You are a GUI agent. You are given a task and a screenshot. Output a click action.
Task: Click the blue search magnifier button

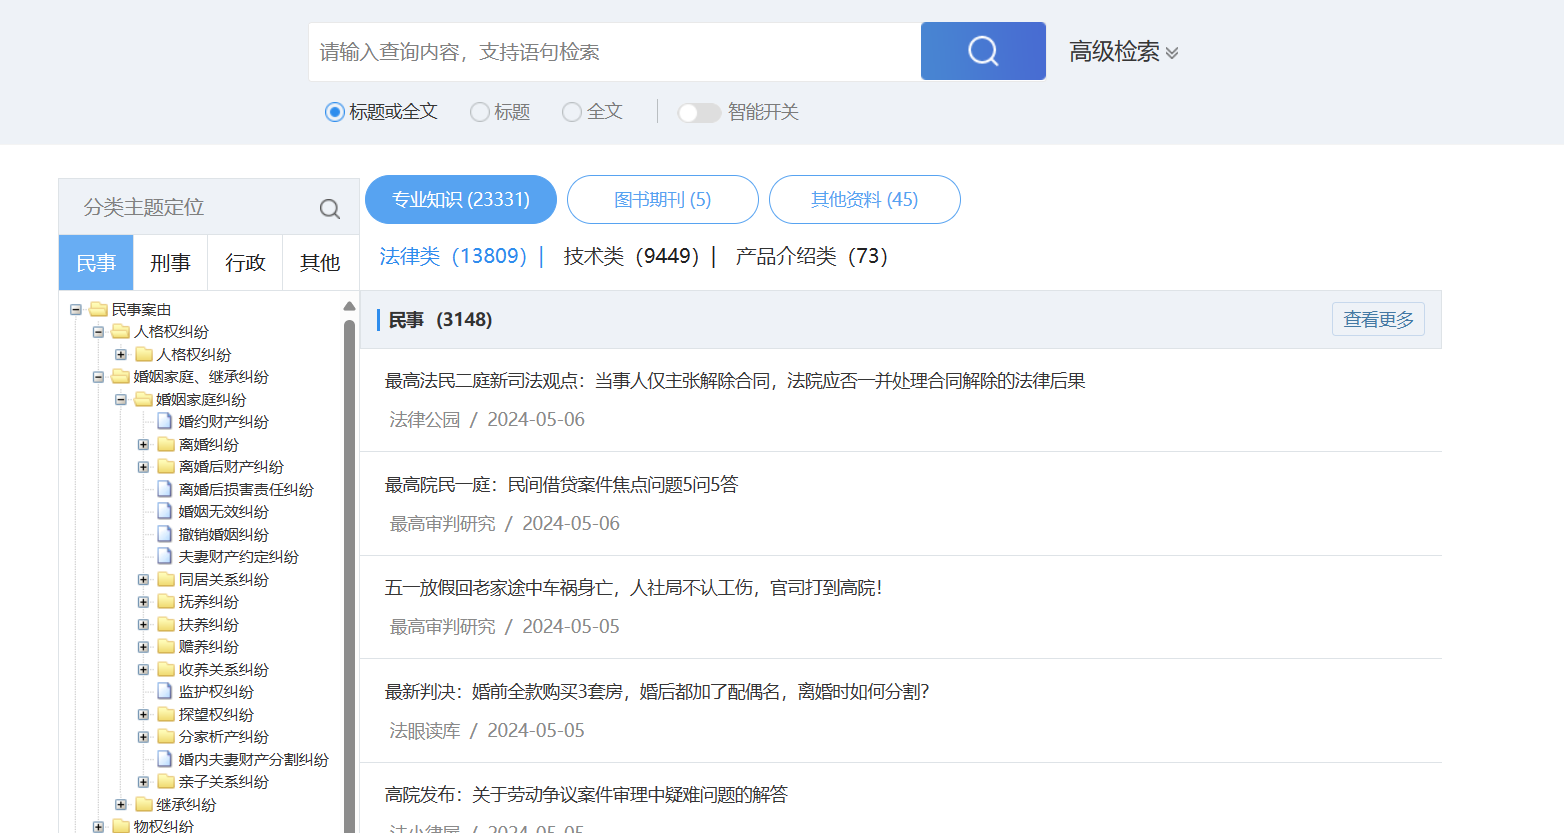(983, 51)
